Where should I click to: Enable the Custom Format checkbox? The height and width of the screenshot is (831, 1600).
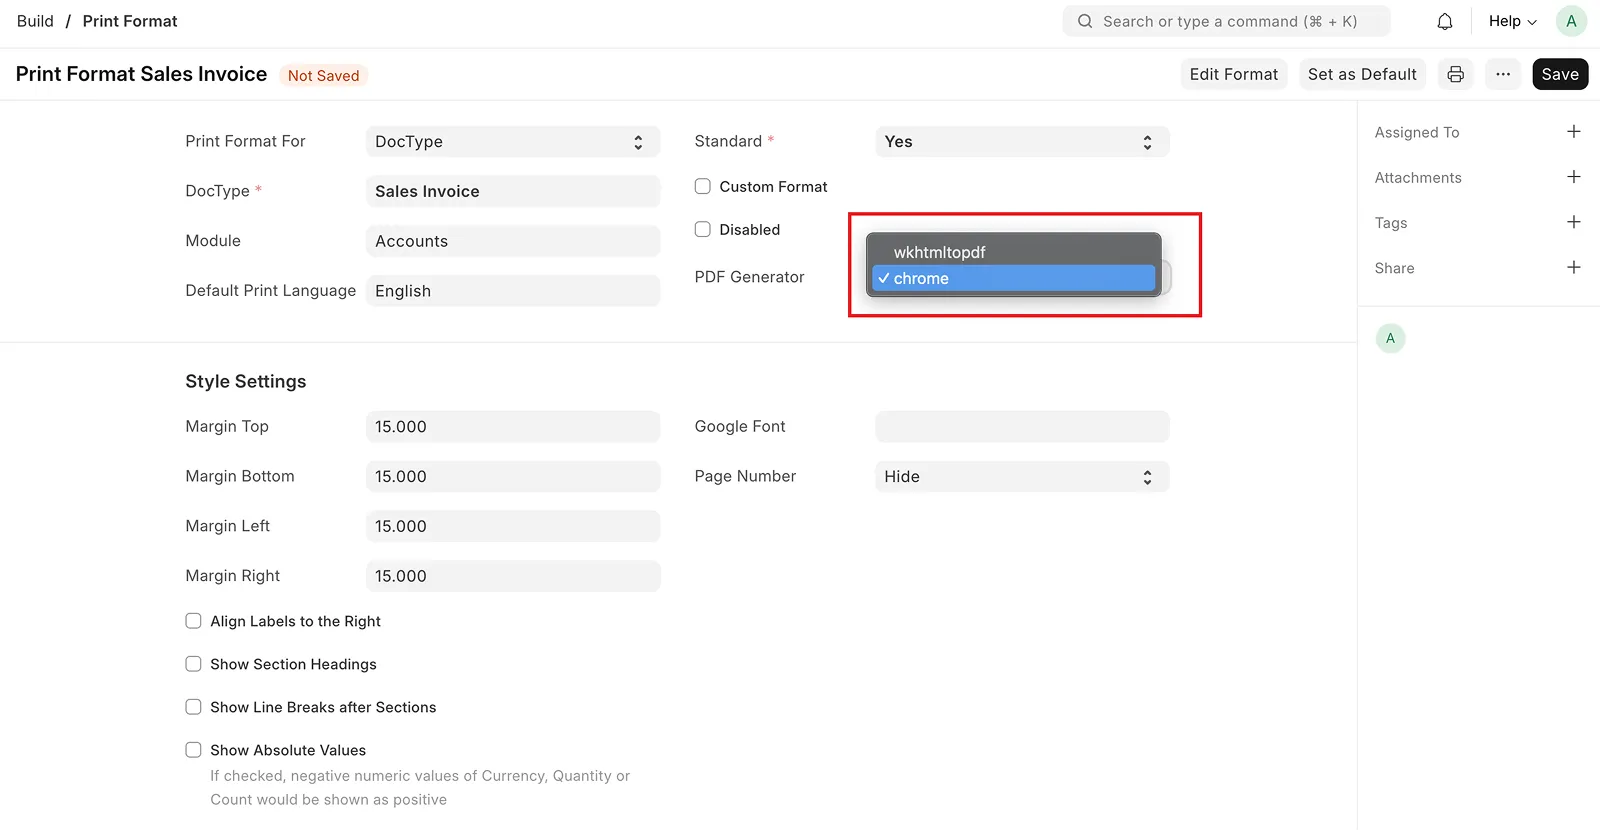pos(703,186)
